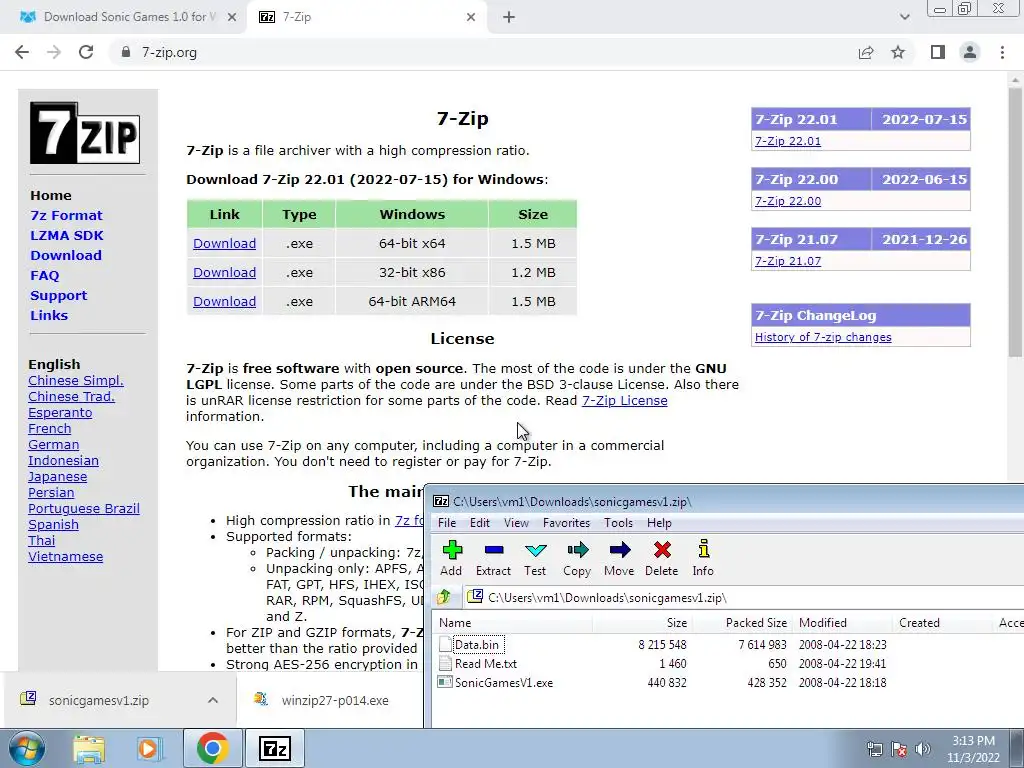The height and width of the screenshot is (768, 1024).
Task: Close the 7-Zip browser tab
Action: [x=471, y=18]
